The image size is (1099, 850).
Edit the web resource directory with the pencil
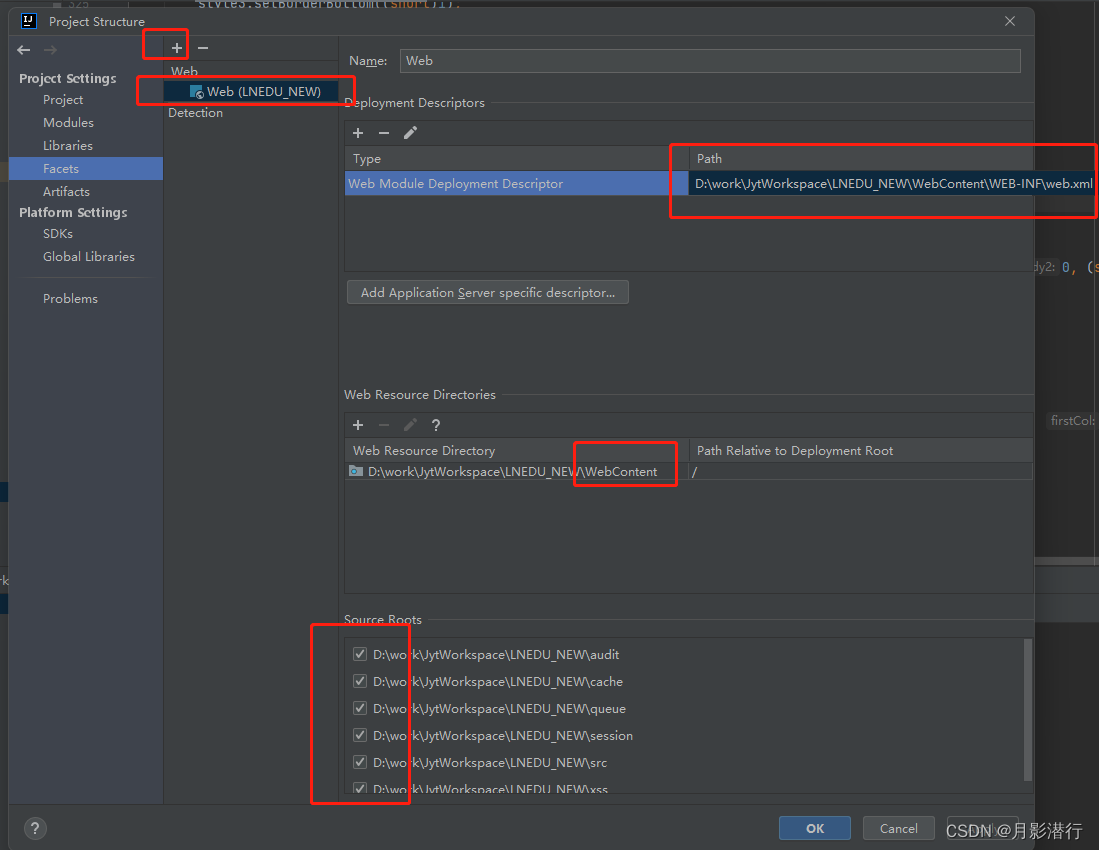click(x=411, y=425)
